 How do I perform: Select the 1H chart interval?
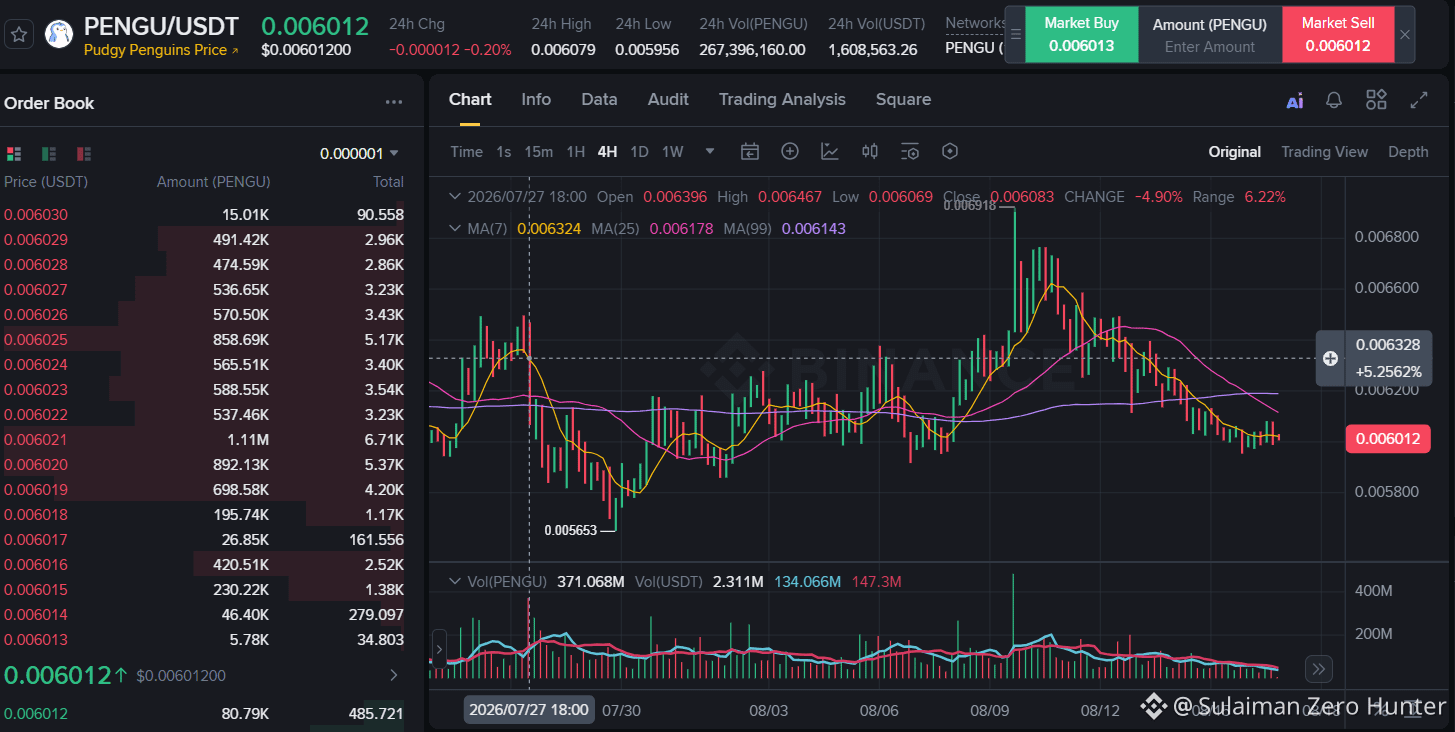(576, 152)
